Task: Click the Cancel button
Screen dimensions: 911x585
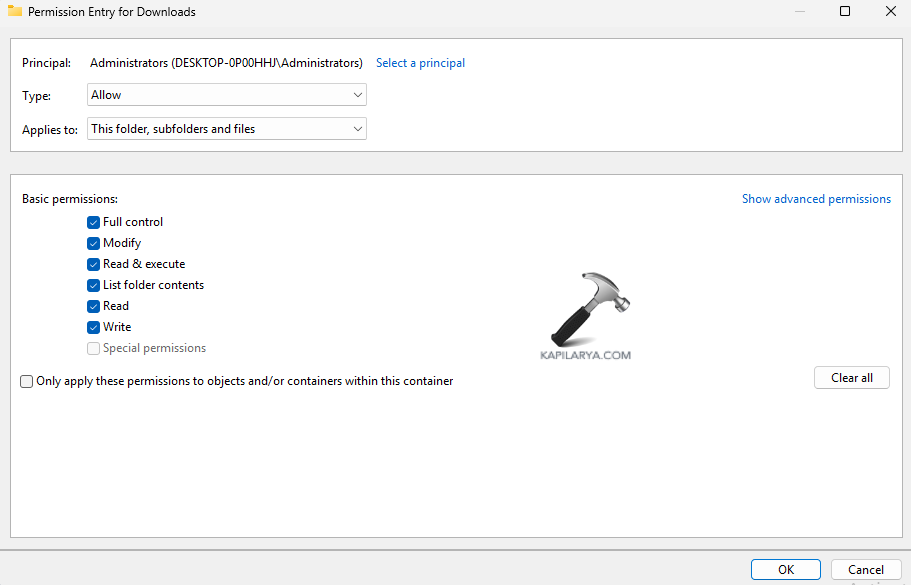Action: tap(866, 569)
